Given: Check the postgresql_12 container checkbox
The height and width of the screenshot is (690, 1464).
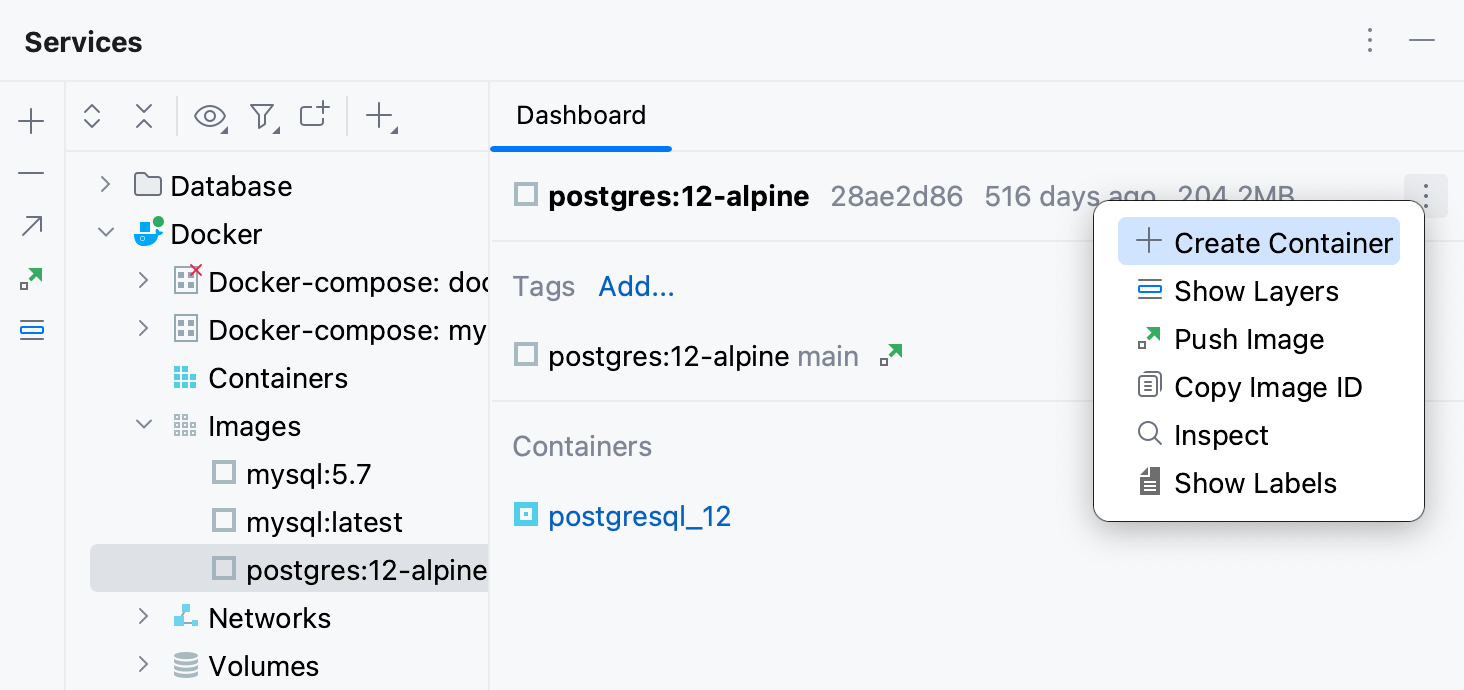Looking at the screenshot, I should click(526, 515).
